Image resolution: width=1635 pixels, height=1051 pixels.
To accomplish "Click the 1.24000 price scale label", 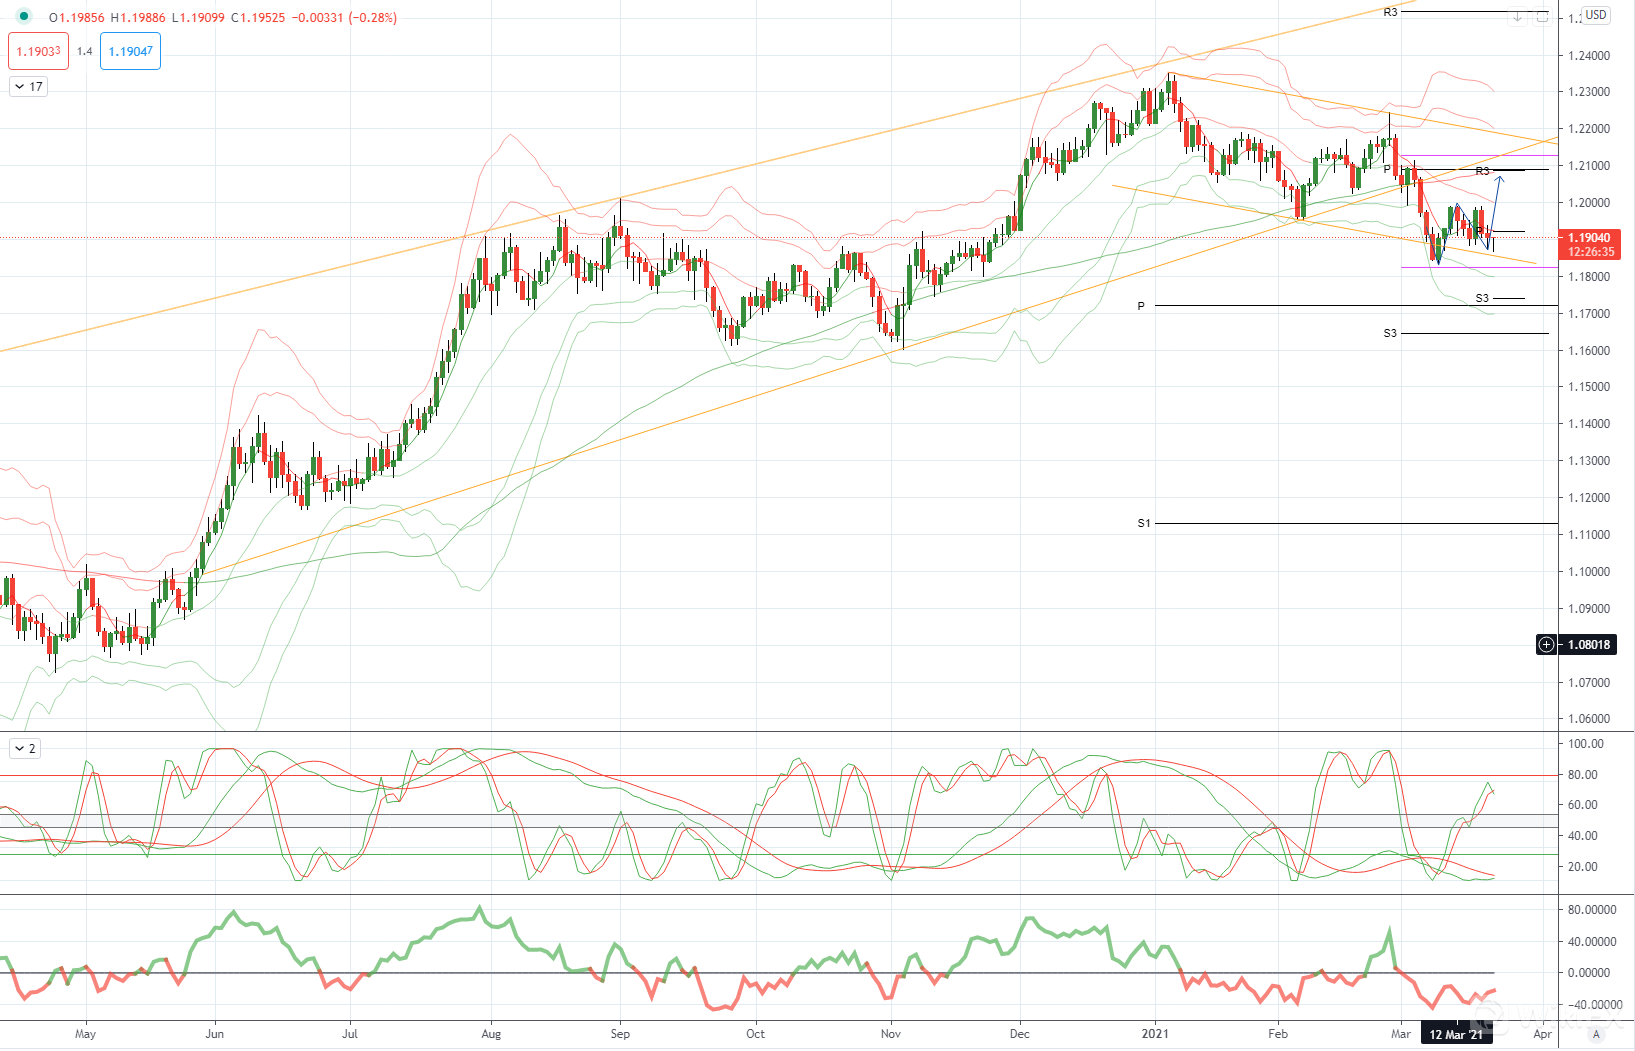I will pos(1589,56).
